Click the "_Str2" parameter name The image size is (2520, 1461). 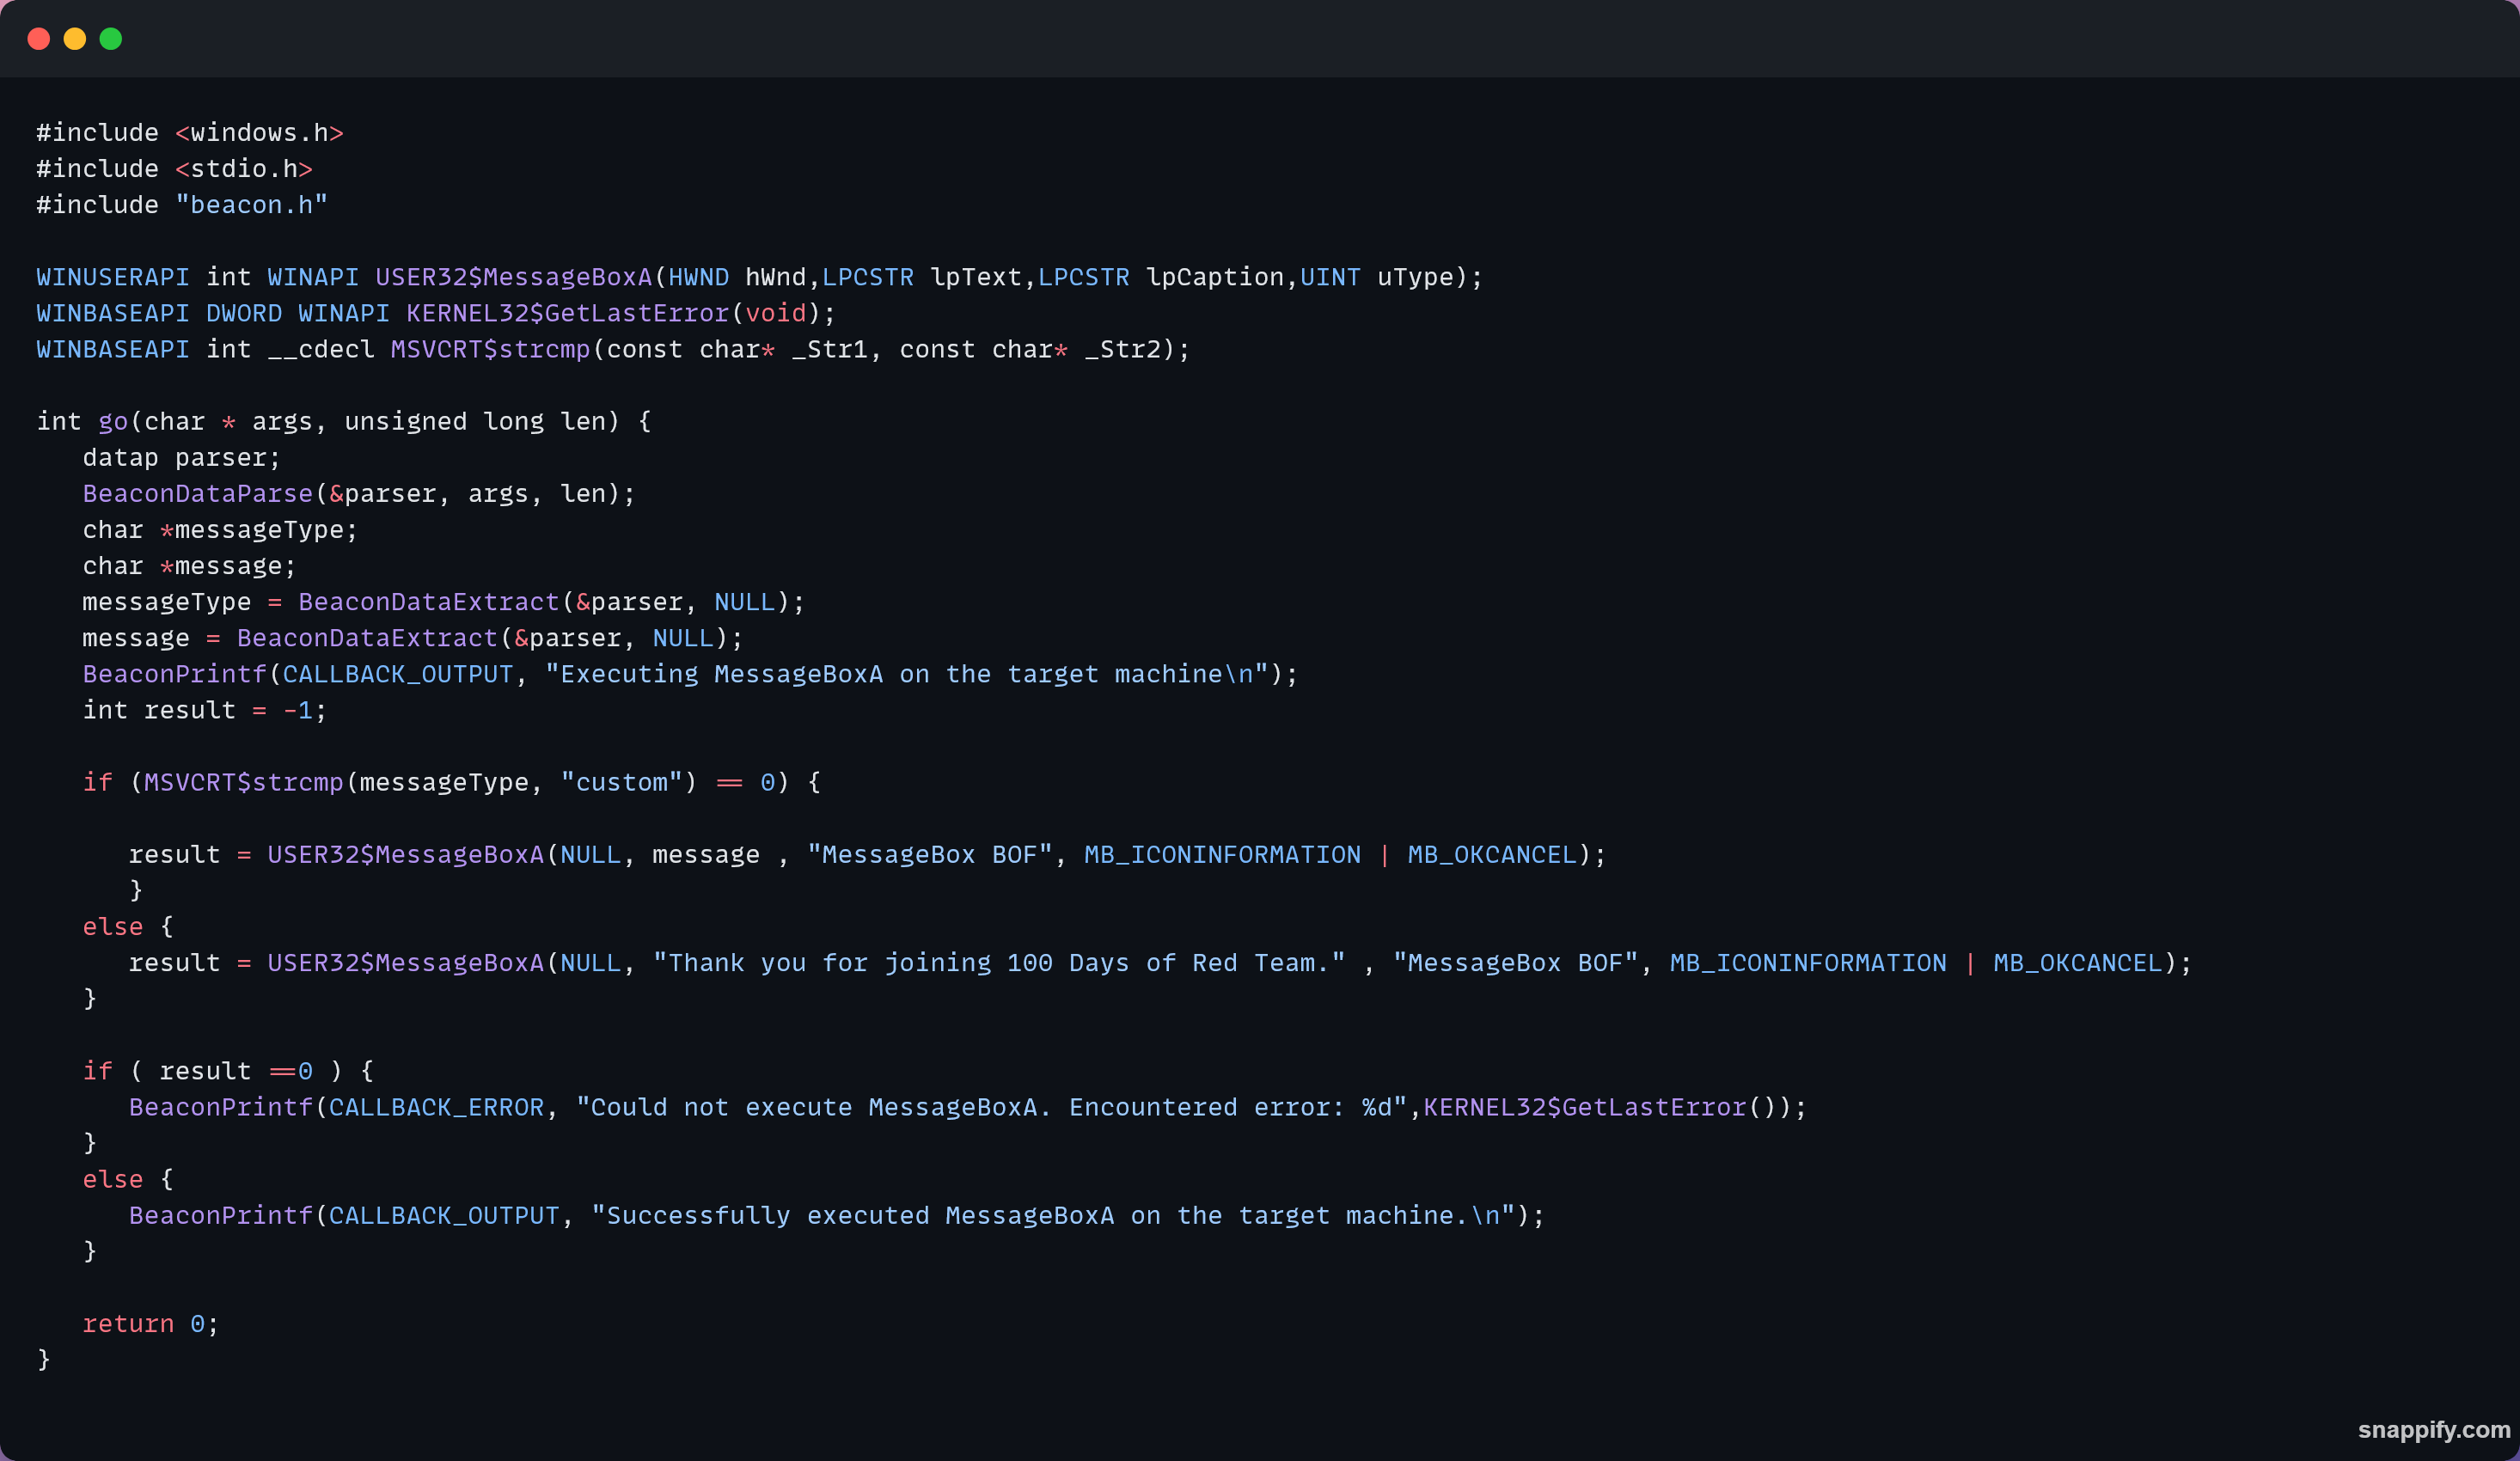click(x=1122, y=349)
